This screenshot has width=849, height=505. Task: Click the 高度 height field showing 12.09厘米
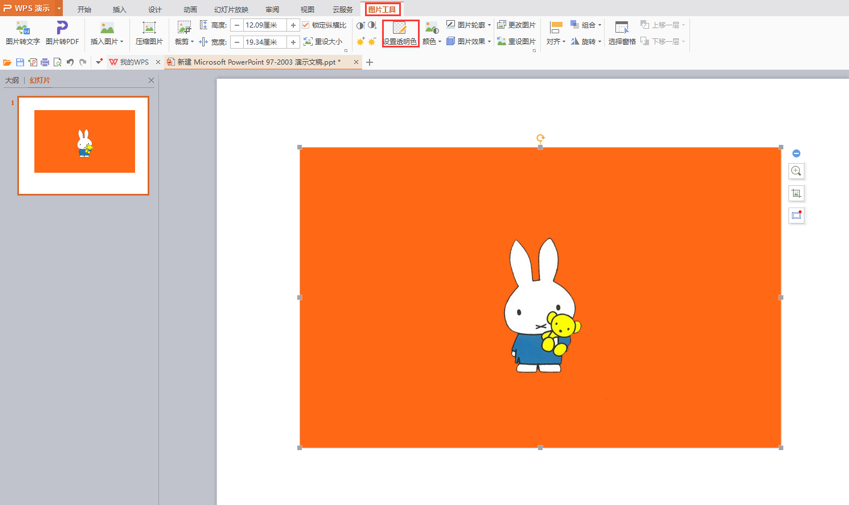pyautogui.click(x=265, y=25)
